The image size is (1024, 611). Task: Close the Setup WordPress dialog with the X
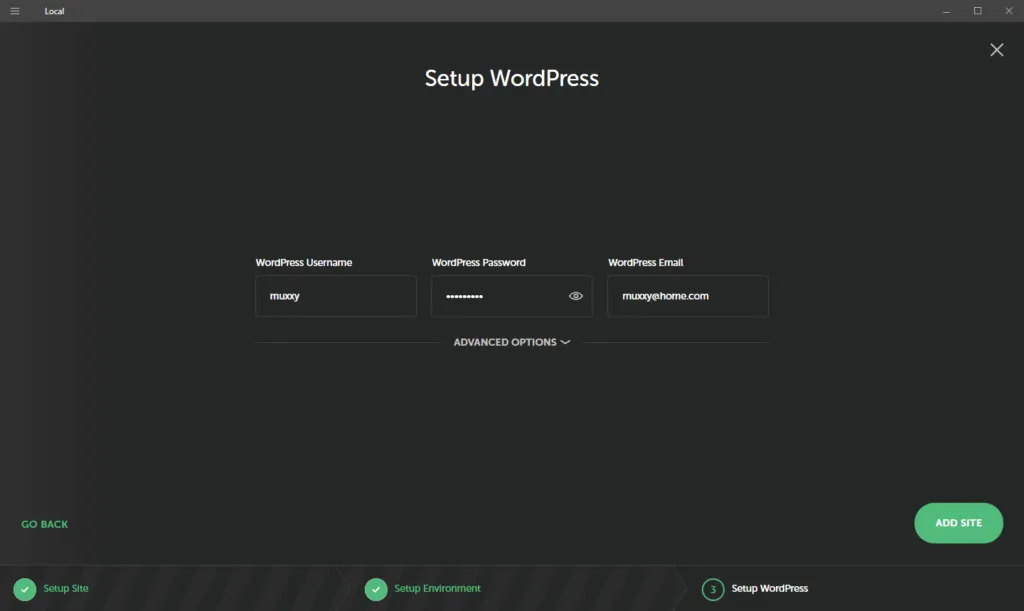point(997,50)
